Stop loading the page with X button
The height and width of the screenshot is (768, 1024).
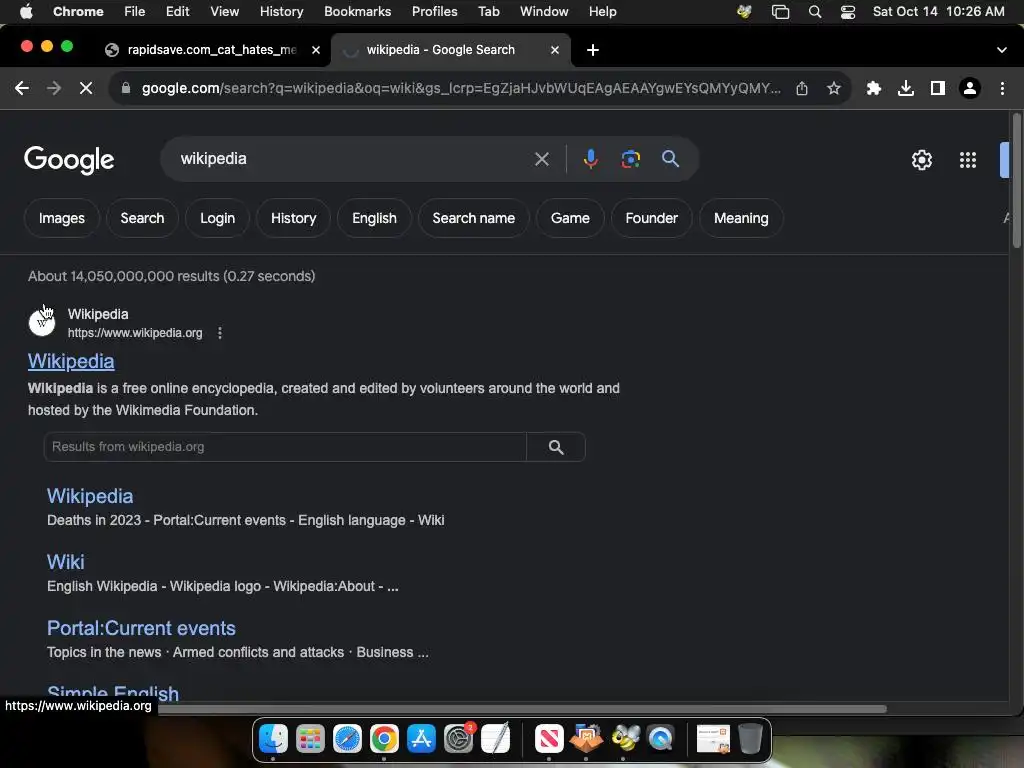(86, 88)
